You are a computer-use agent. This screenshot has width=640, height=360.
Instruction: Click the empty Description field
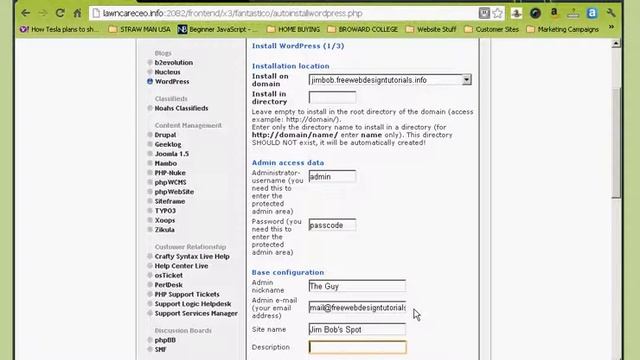357,347
